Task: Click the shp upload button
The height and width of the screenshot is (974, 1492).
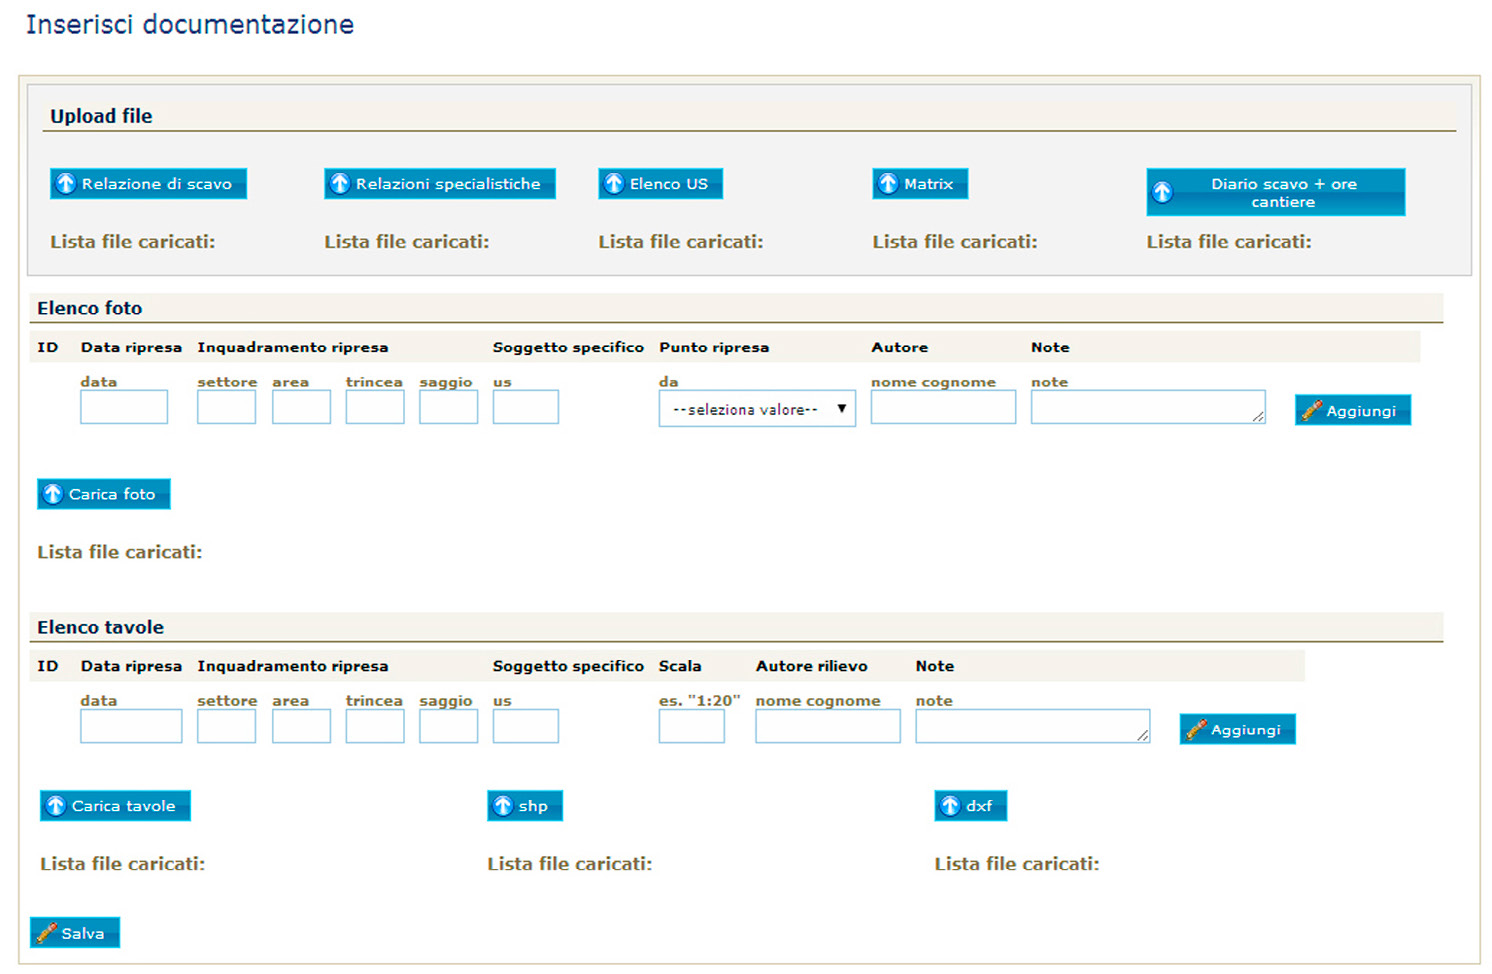Action: 525,806
